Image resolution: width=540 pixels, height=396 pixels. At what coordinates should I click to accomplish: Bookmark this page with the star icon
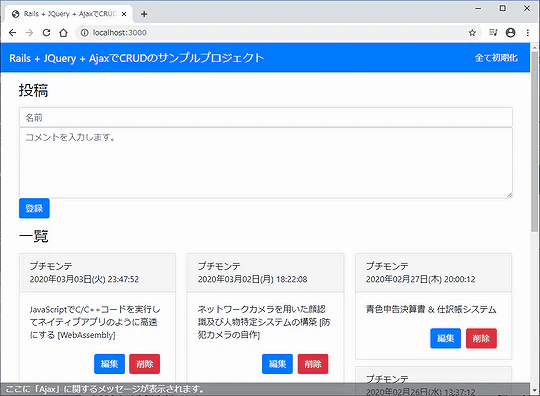point(472,33)
